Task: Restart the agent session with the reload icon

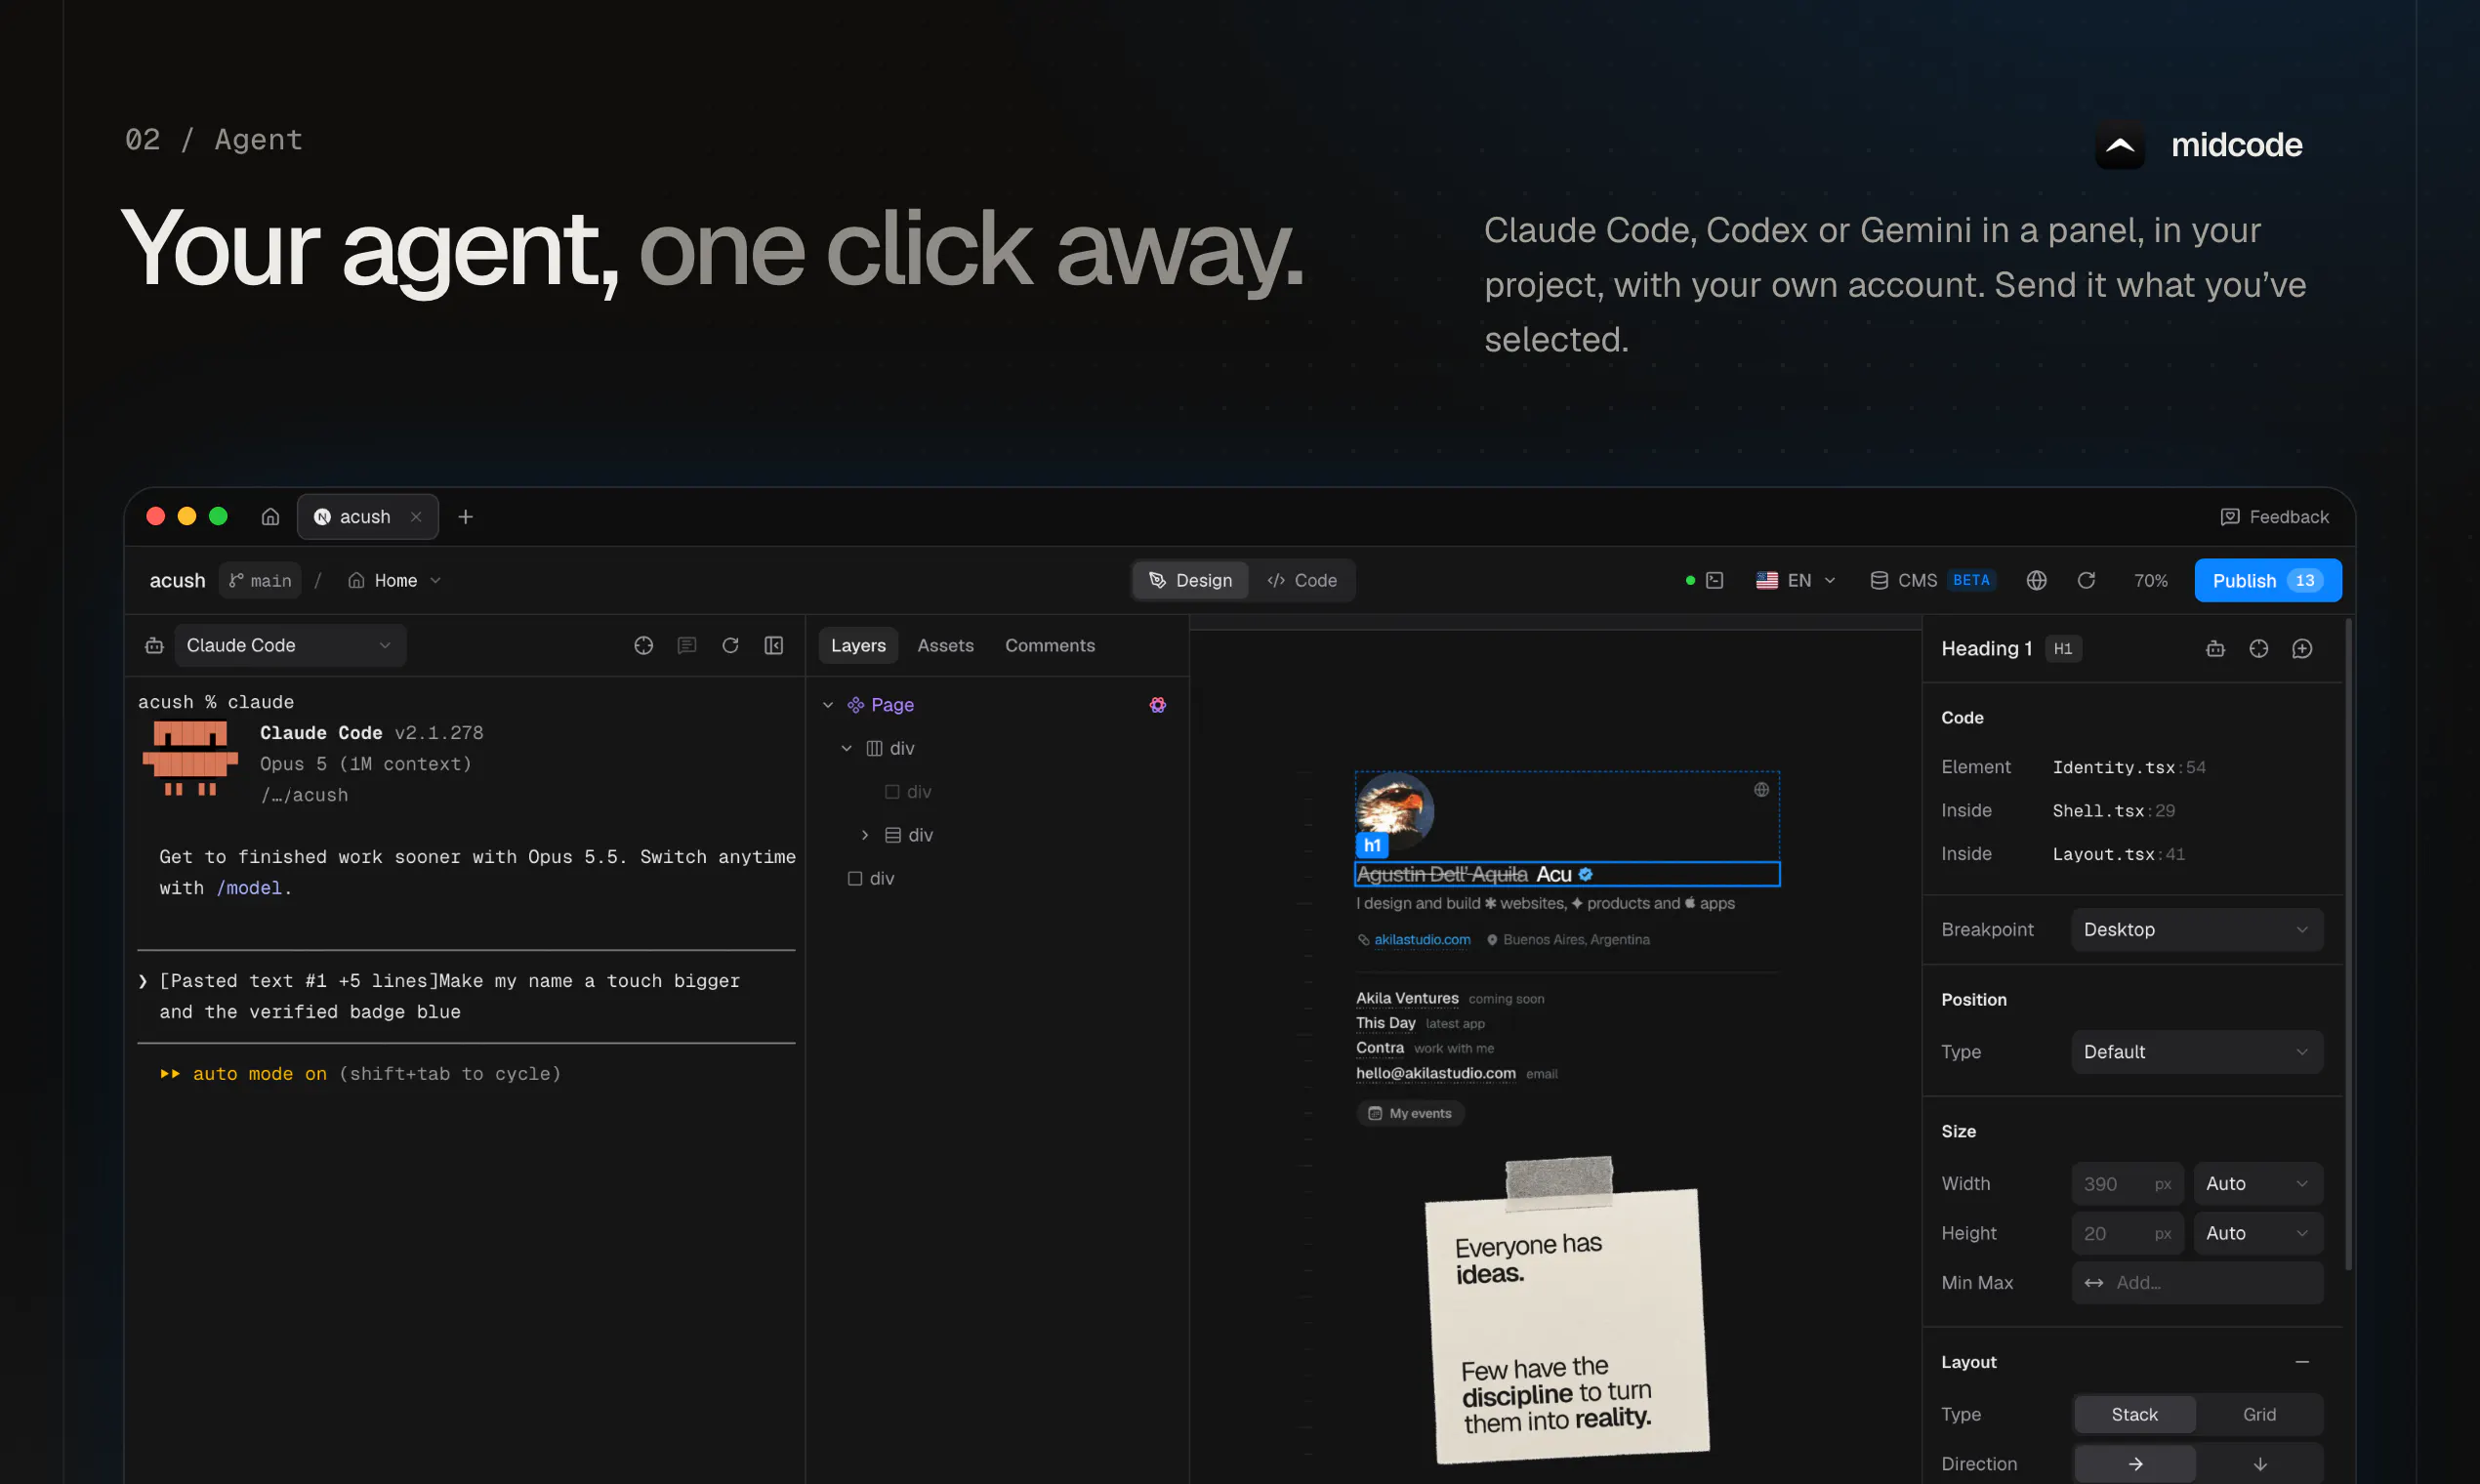Action: (x=730, y=646)
